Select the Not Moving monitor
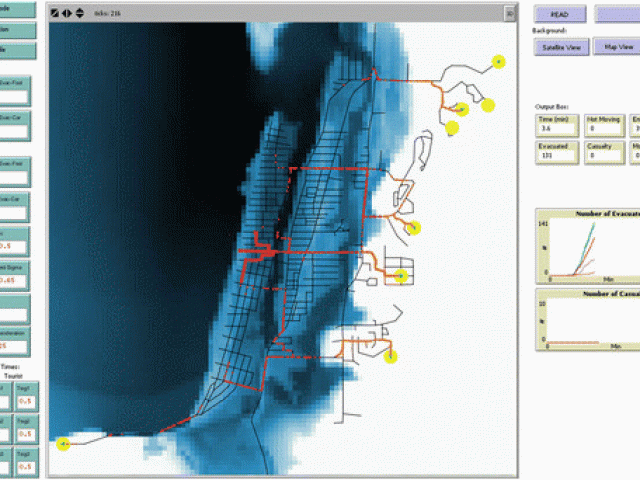Viewport: 640px width, 480px height. coord(604,125)
